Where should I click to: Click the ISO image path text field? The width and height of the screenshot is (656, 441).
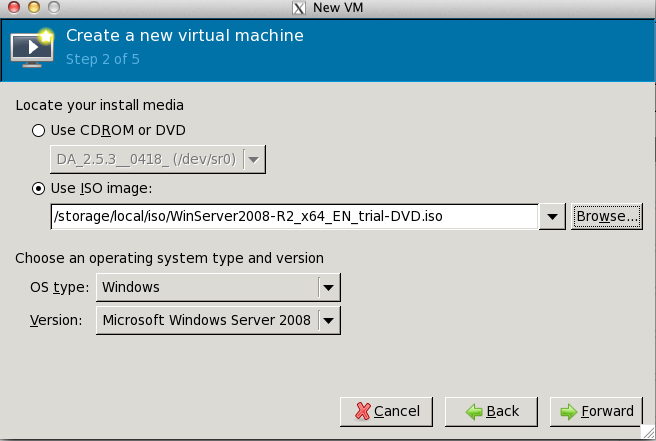point(295,216)
